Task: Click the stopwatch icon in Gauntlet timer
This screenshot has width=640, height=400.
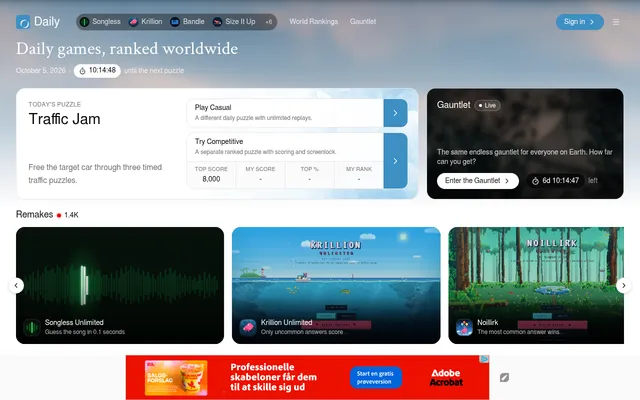Action: pyautogui.click(x=535, y=181)
